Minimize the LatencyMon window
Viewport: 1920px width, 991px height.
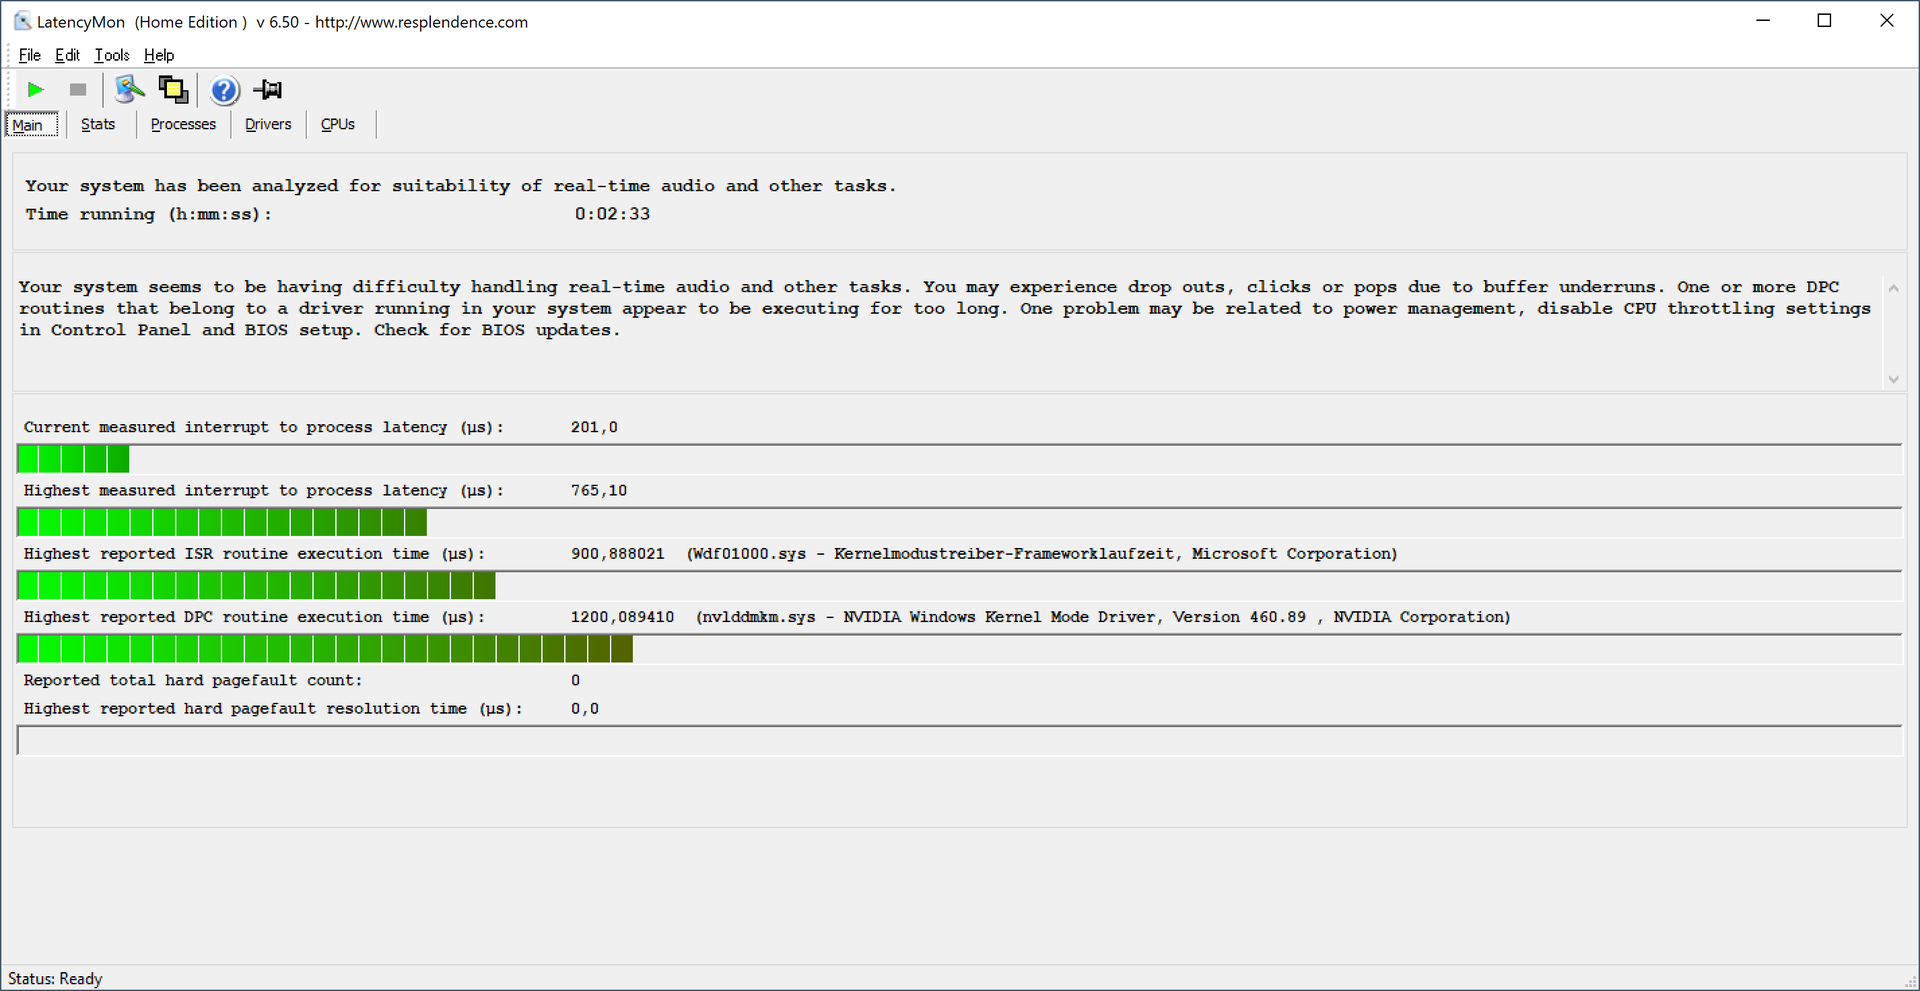coord(1763,20)
